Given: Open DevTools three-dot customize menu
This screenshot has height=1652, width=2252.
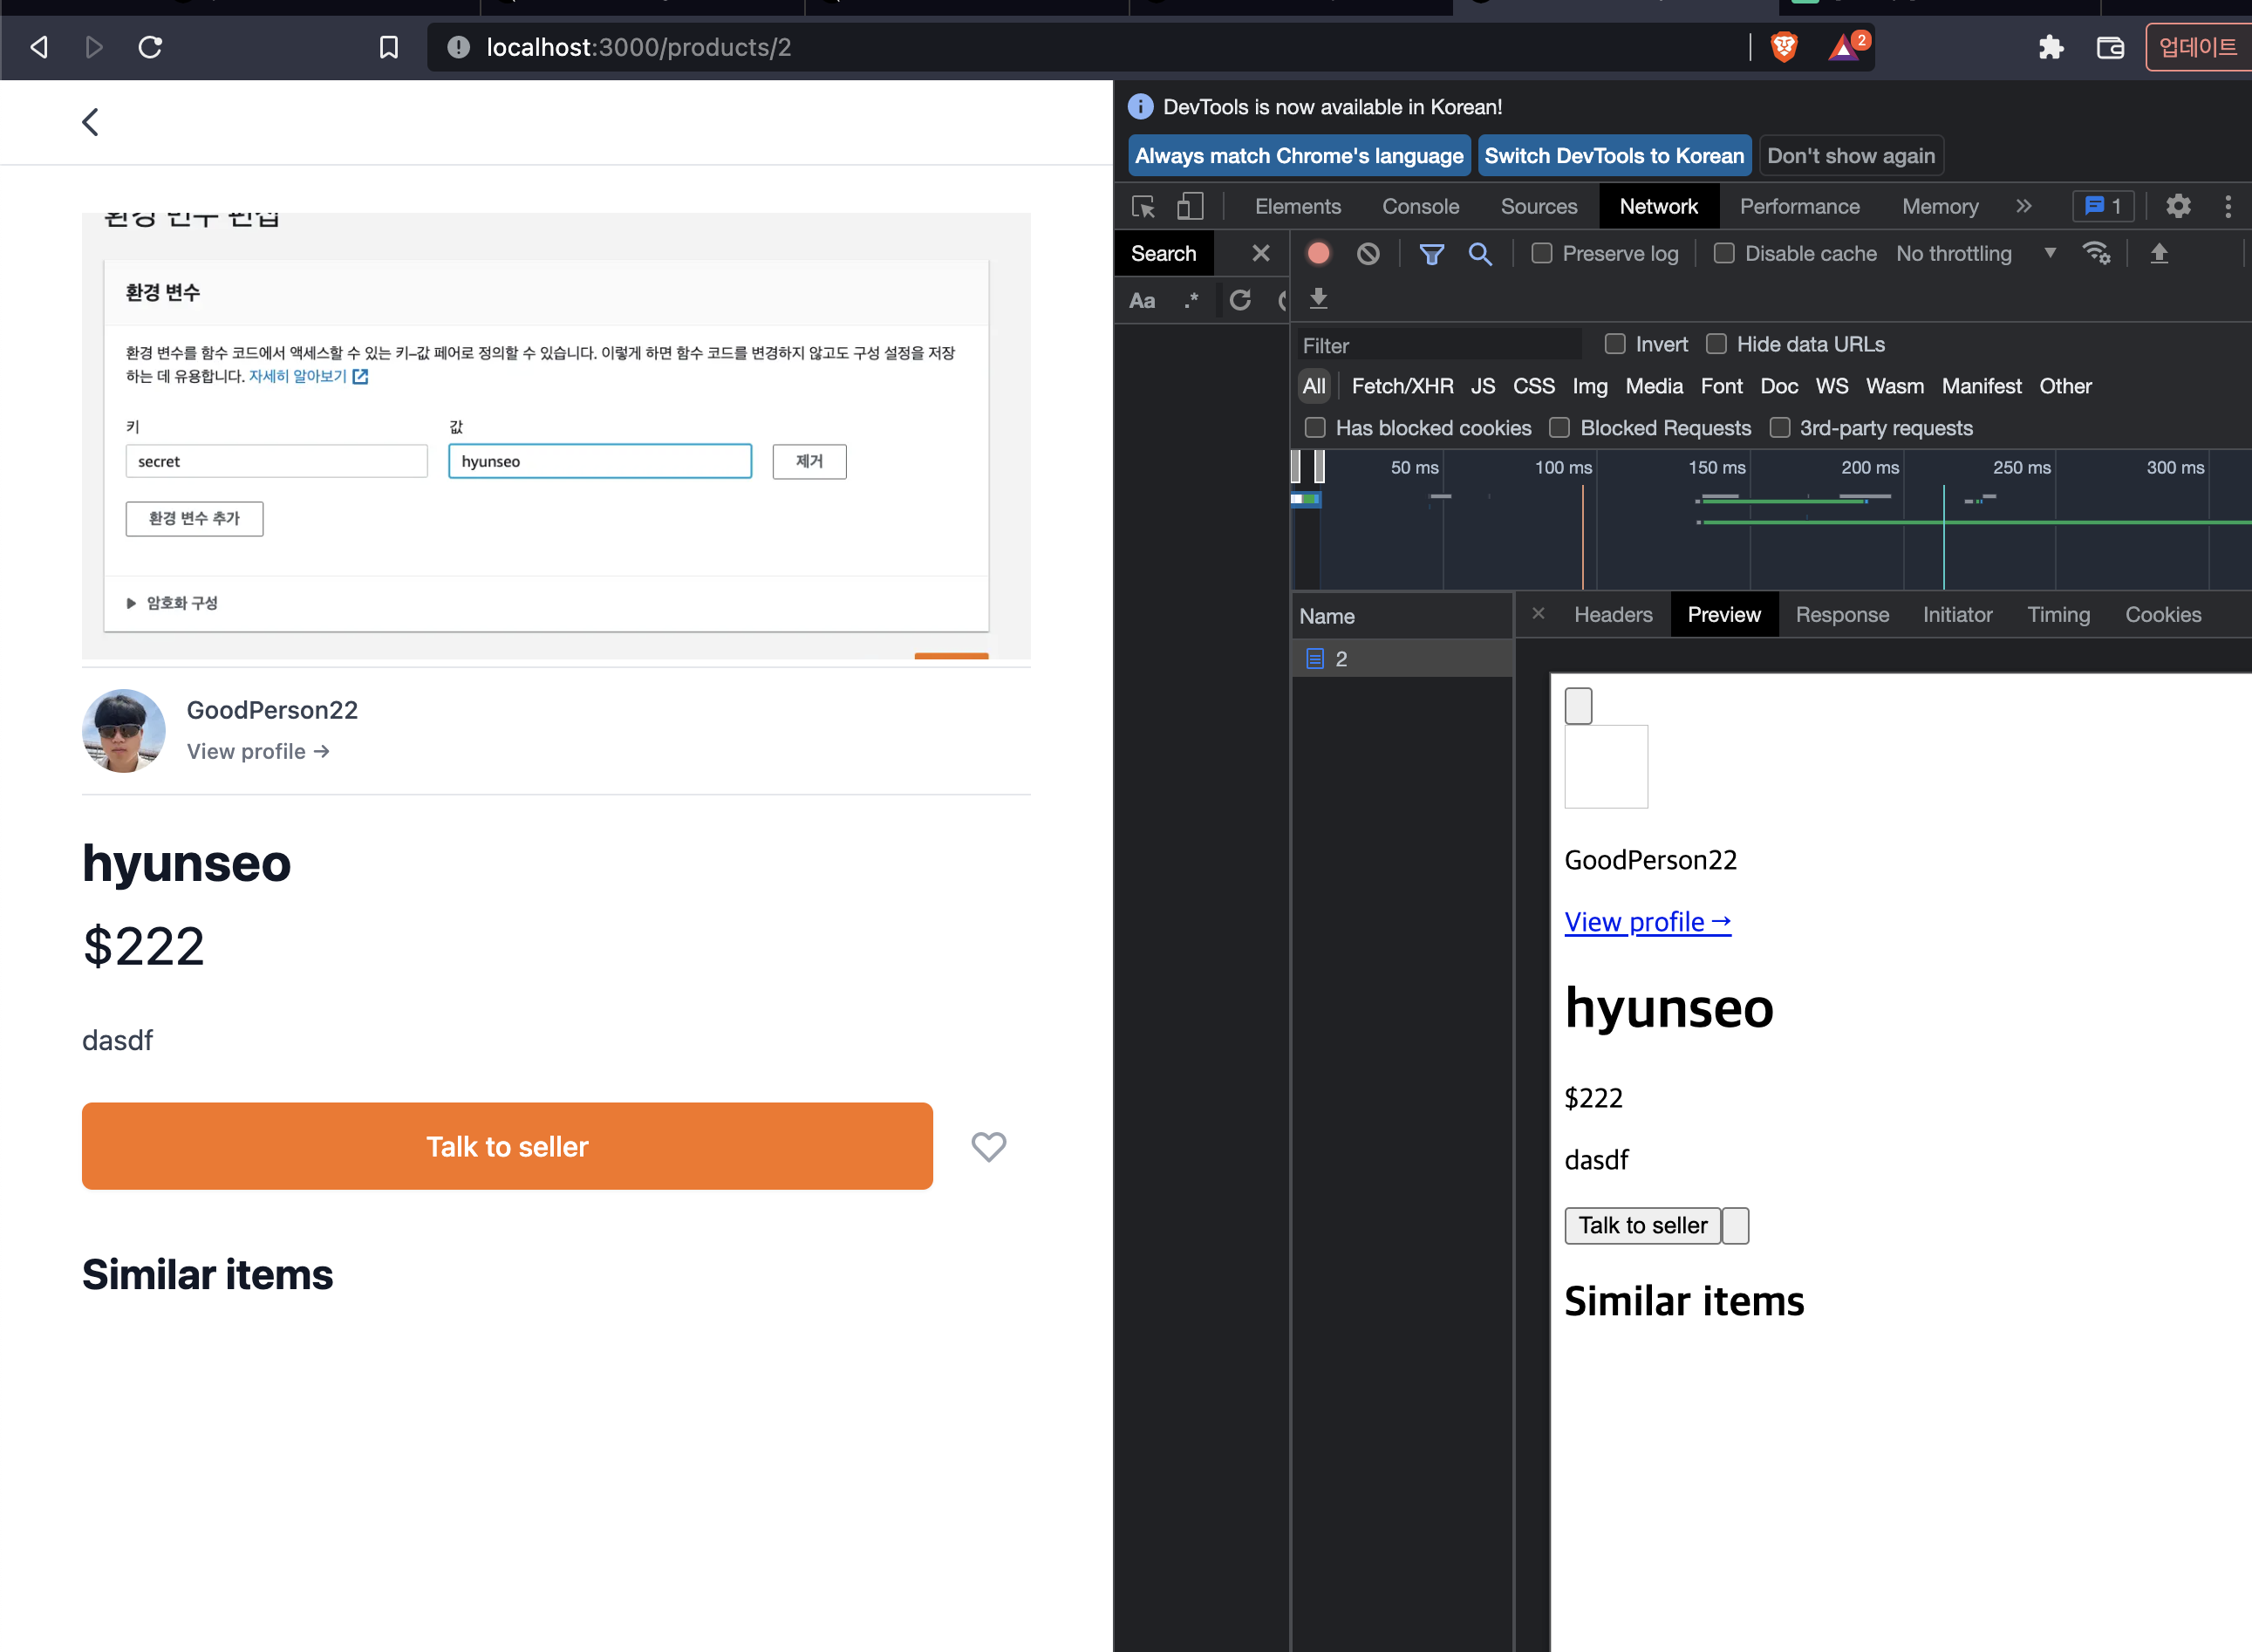Looking at the screenshot, I should click(2227, 206).
